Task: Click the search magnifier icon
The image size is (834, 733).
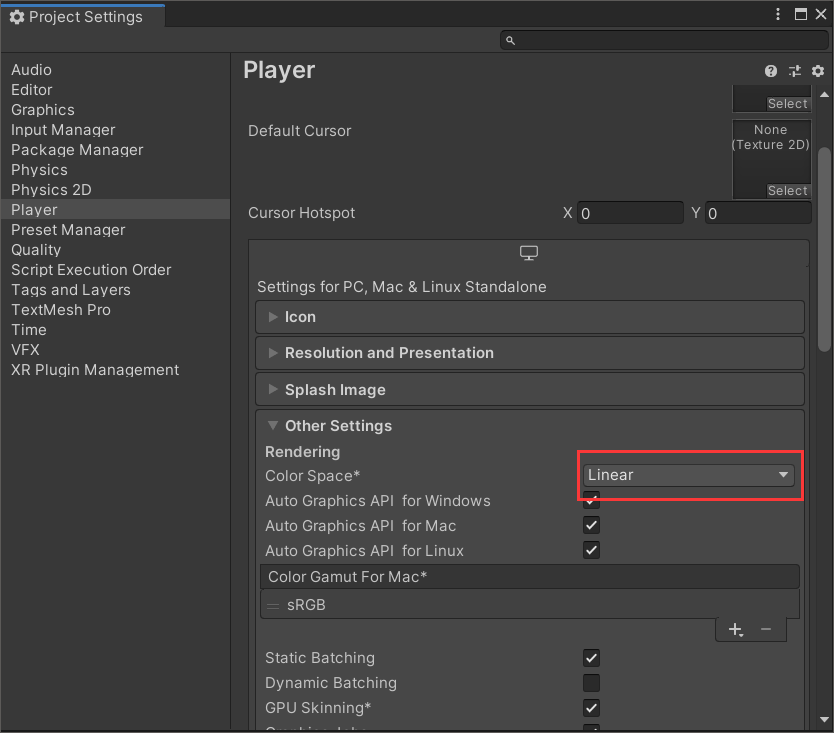Action: click(510, 40)
